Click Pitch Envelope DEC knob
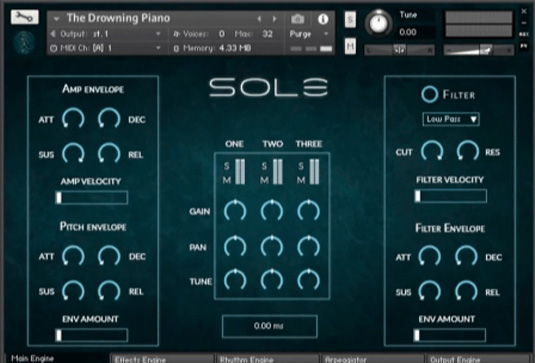The image size is (535, 363). [x=109, y=256]
